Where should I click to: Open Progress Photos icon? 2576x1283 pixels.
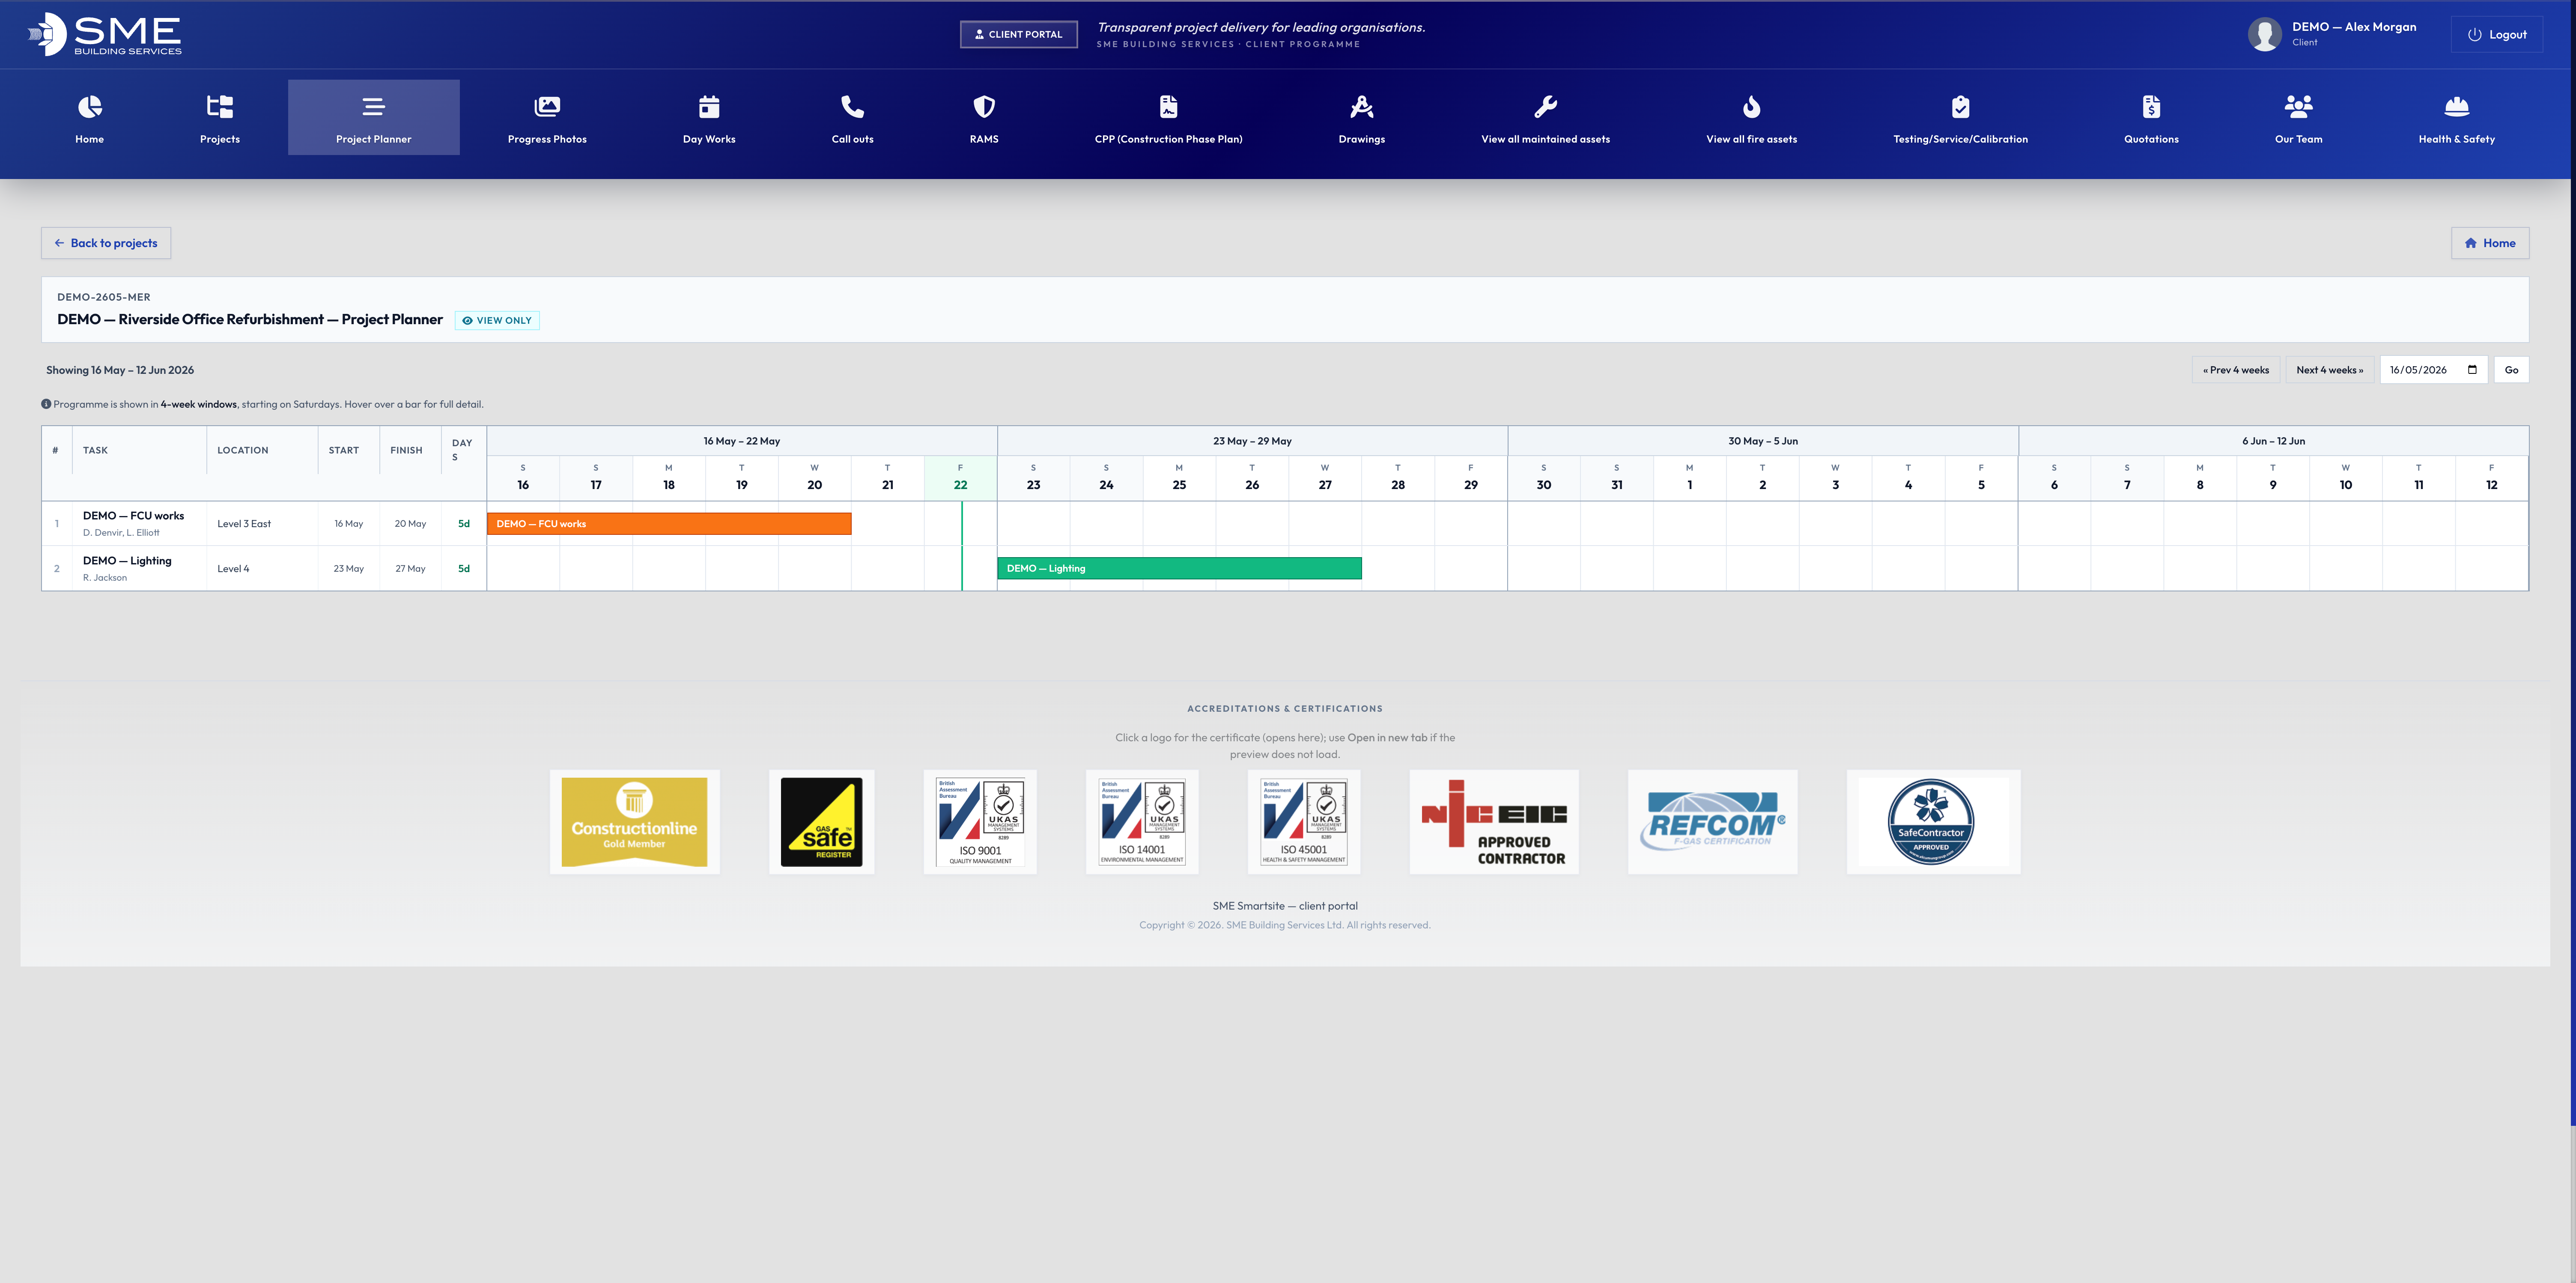click(547, 106)
